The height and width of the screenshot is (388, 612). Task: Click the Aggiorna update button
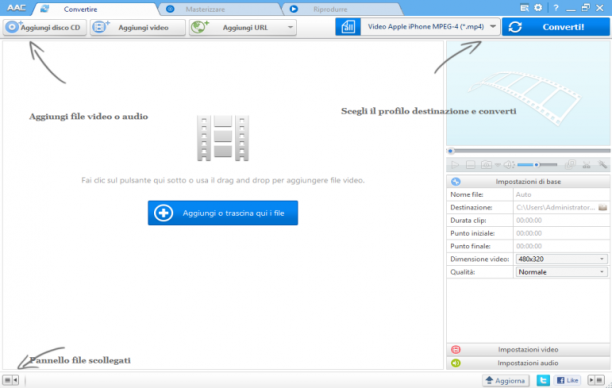pos(506,380)
